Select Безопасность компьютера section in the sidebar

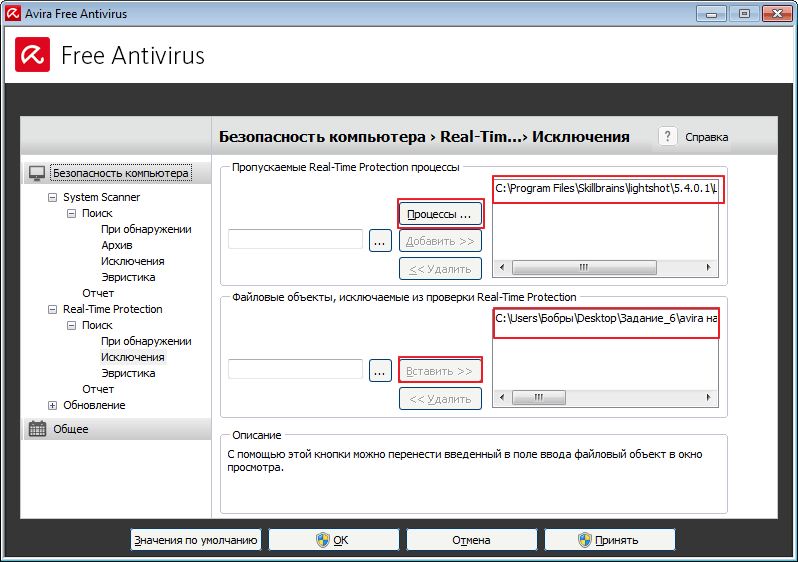coord(121,173)
